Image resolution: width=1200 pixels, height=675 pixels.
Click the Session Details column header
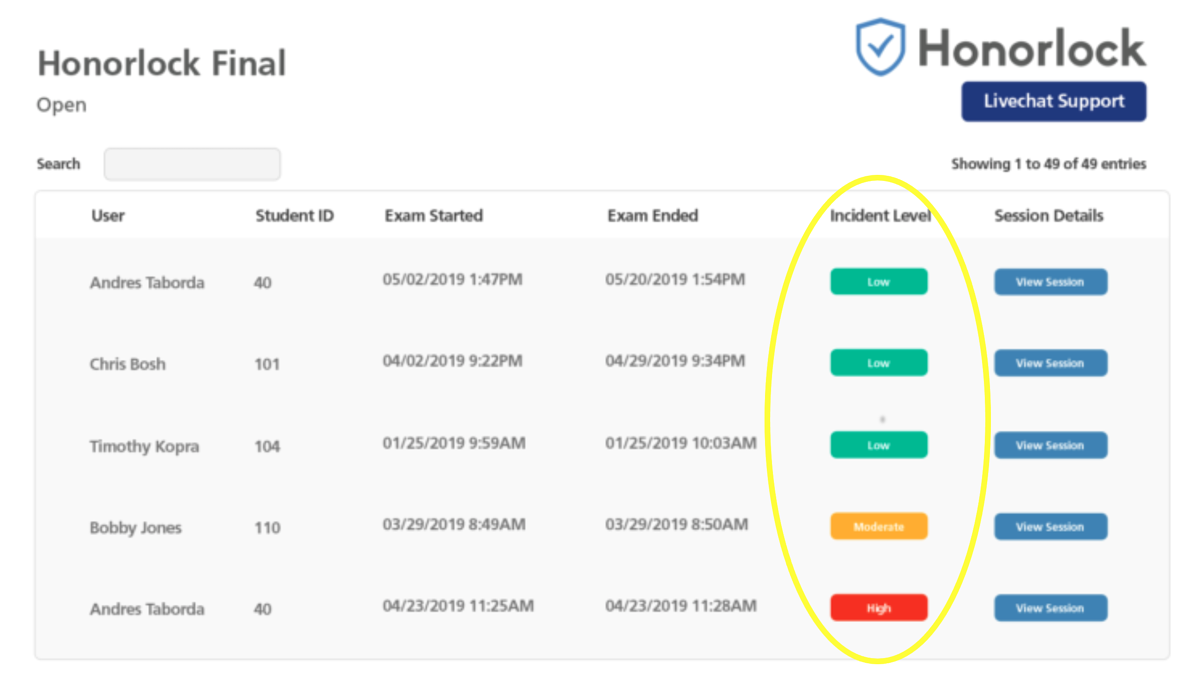point(1049,215)
